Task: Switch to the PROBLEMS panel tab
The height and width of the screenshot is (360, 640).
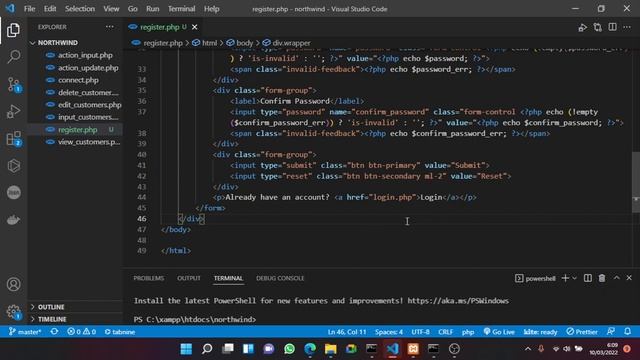Action: [x=149, y=278]
